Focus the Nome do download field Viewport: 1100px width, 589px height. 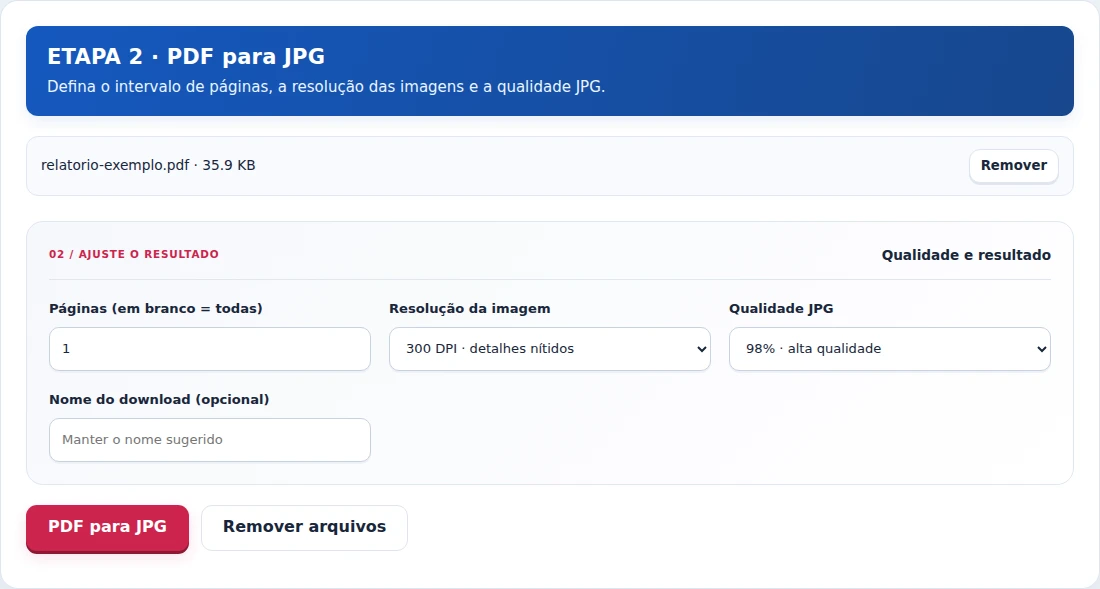(x=210, y=440)
